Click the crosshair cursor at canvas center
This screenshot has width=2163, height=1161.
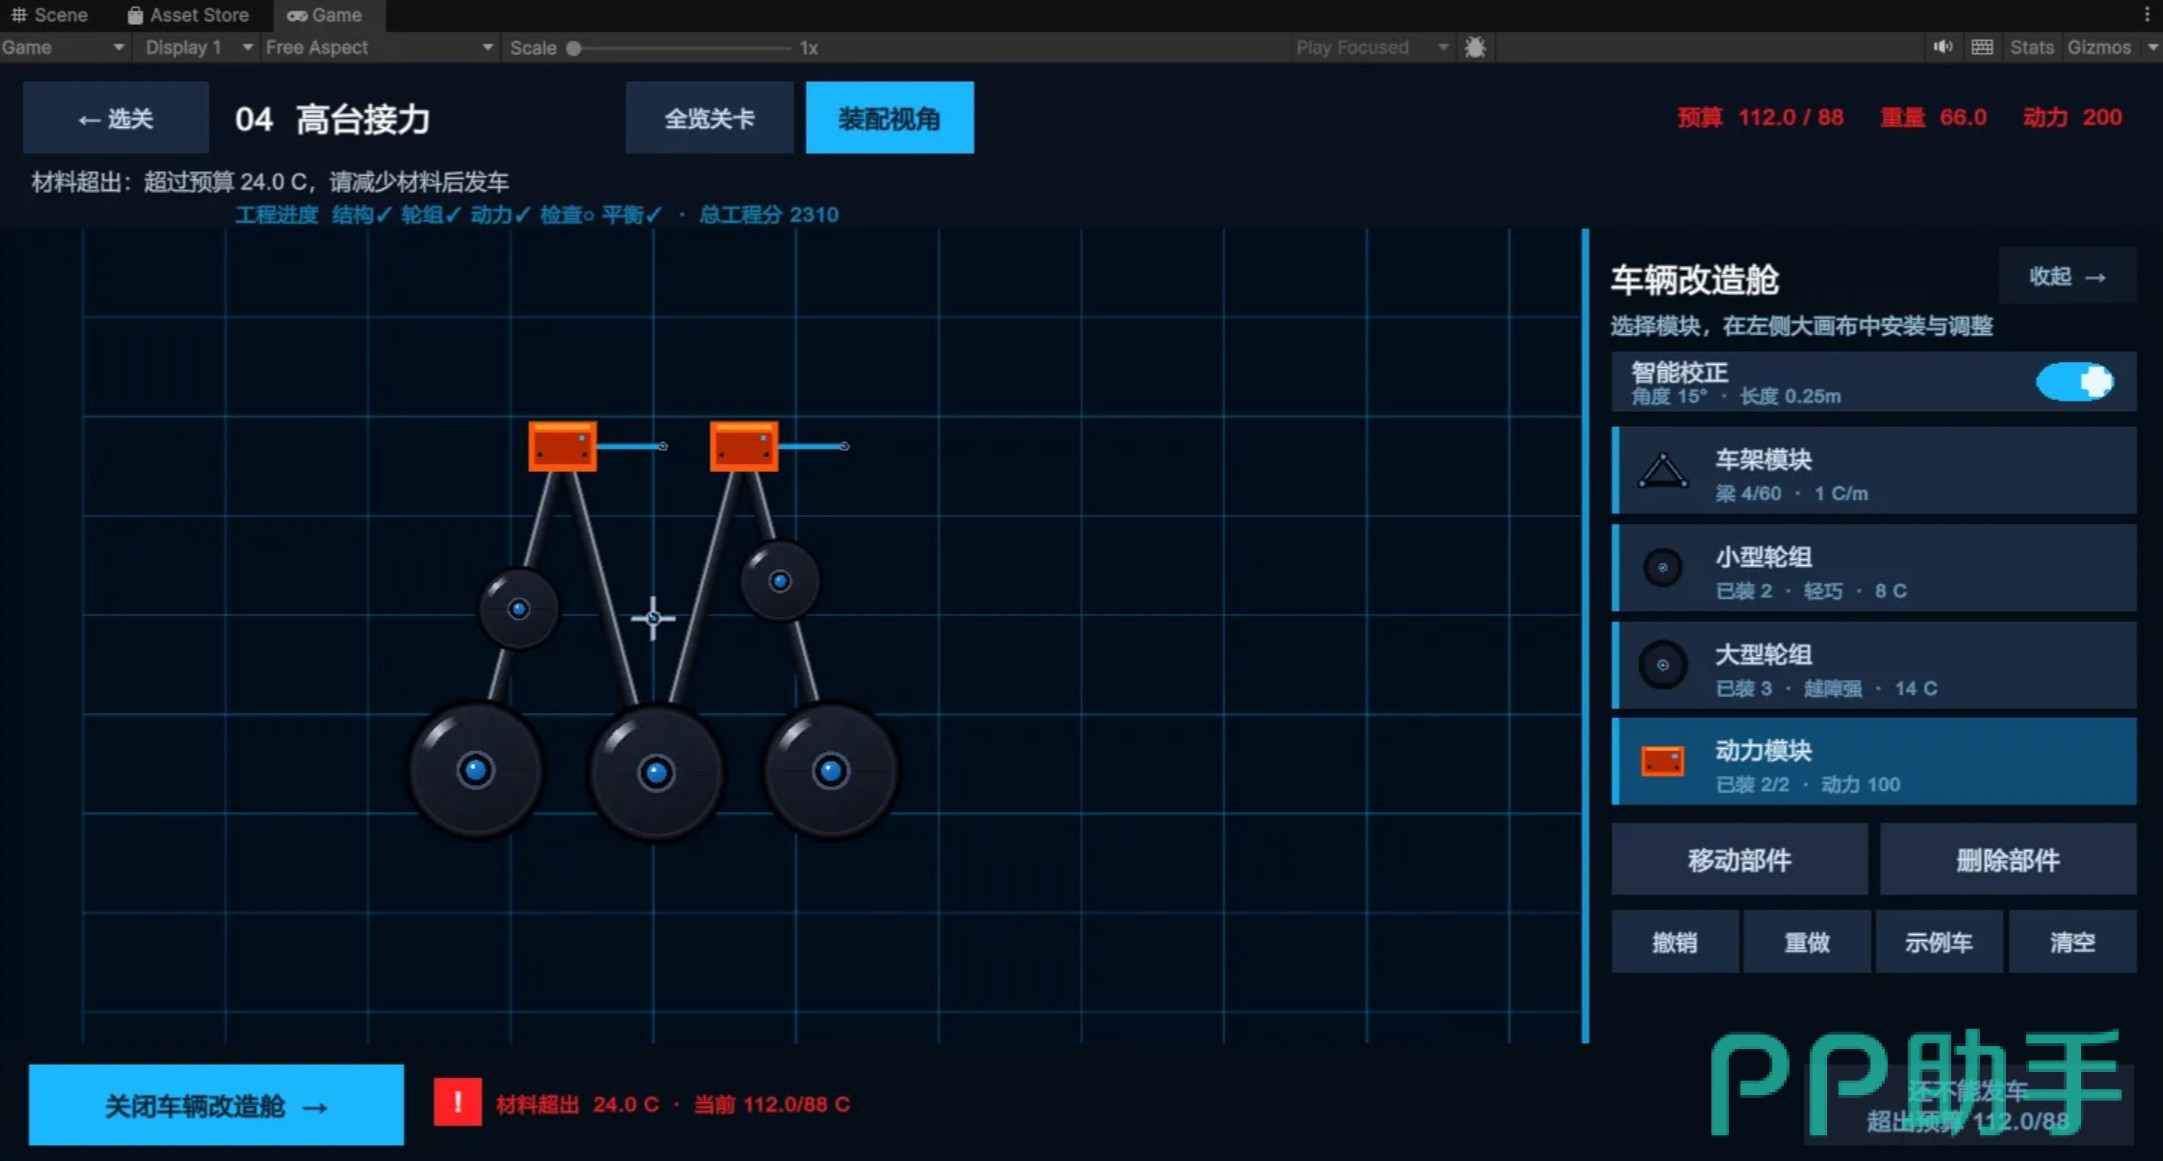(x=653, y=619)
